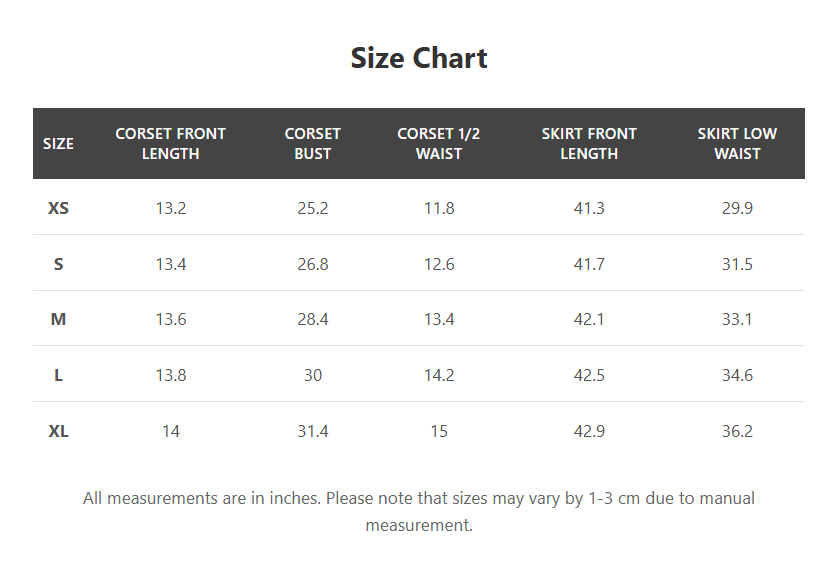
Task: Click the XS corset bust value 25.2
Action: 312,208
